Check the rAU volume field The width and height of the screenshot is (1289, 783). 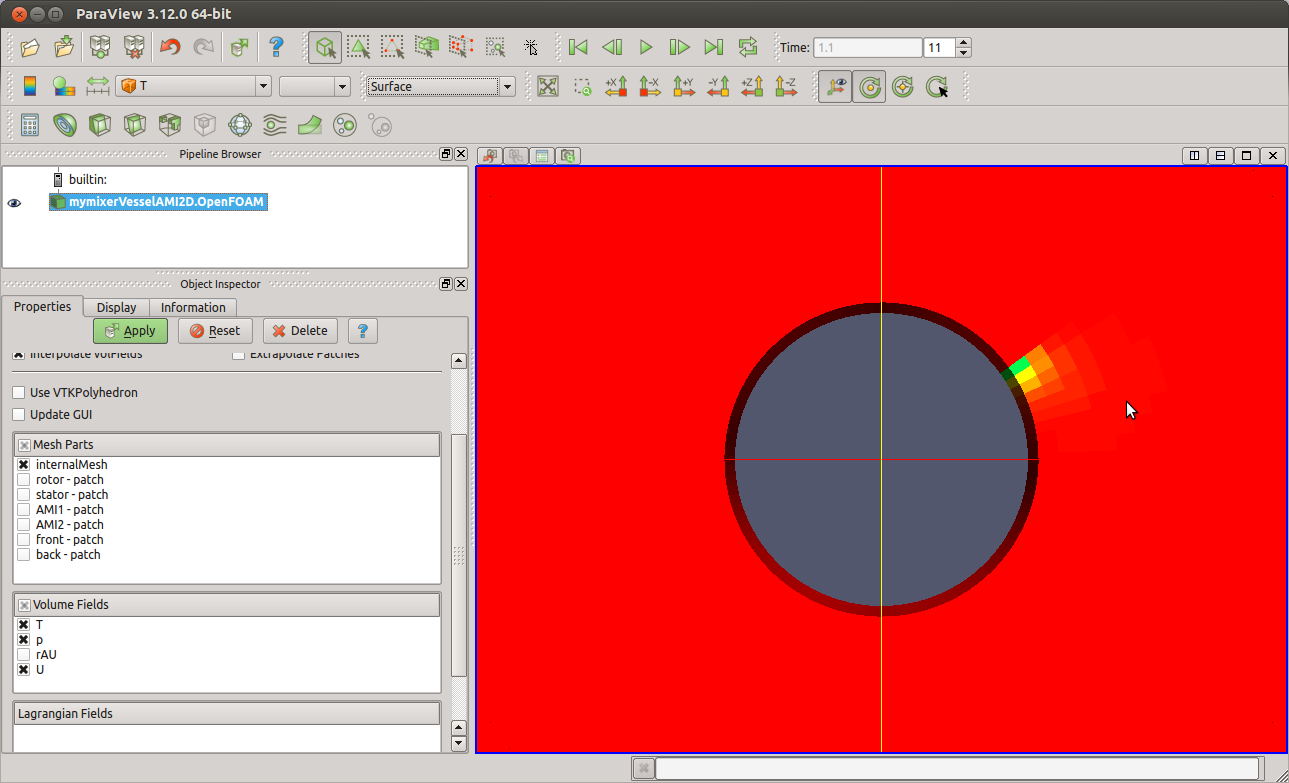coord(23,654)
